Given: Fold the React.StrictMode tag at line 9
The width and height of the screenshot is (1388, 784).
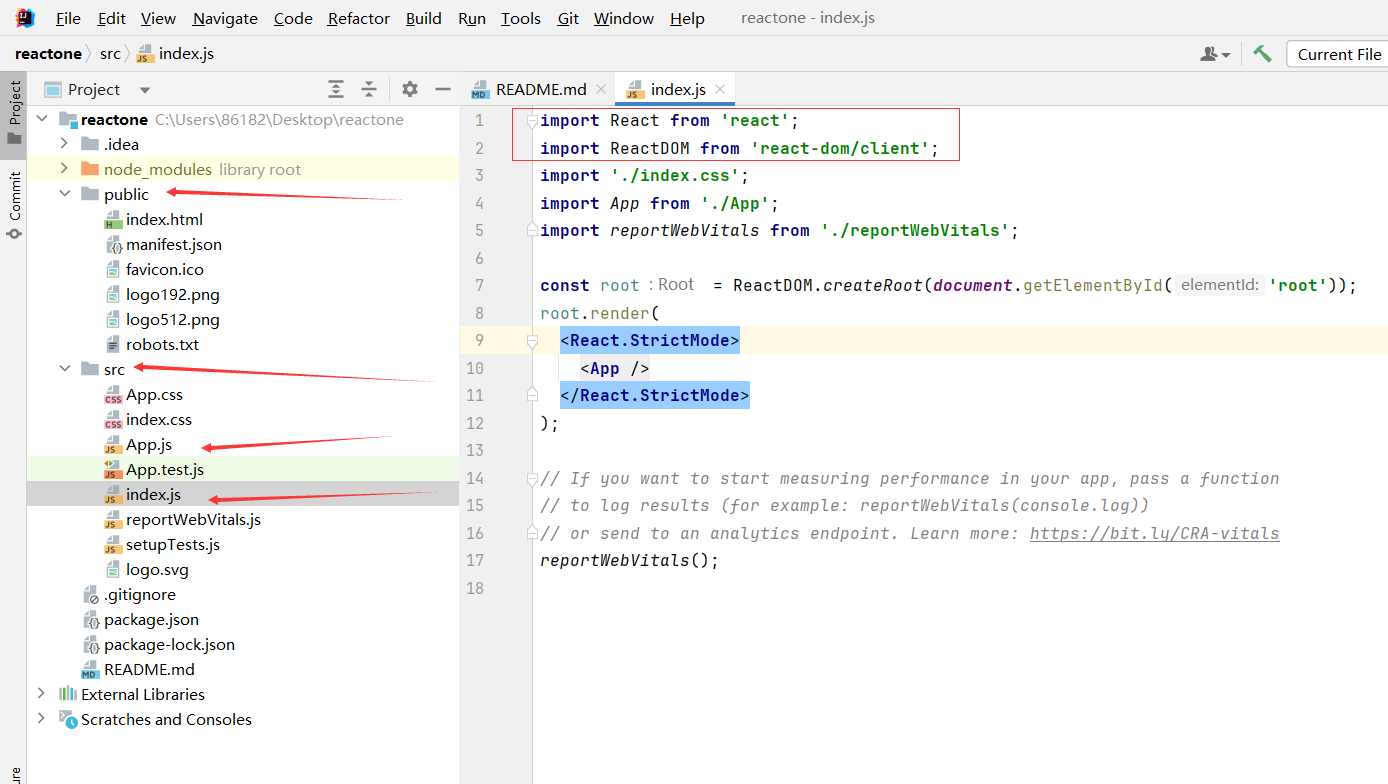Looking at the screenshot, I should tap(533, 340).
